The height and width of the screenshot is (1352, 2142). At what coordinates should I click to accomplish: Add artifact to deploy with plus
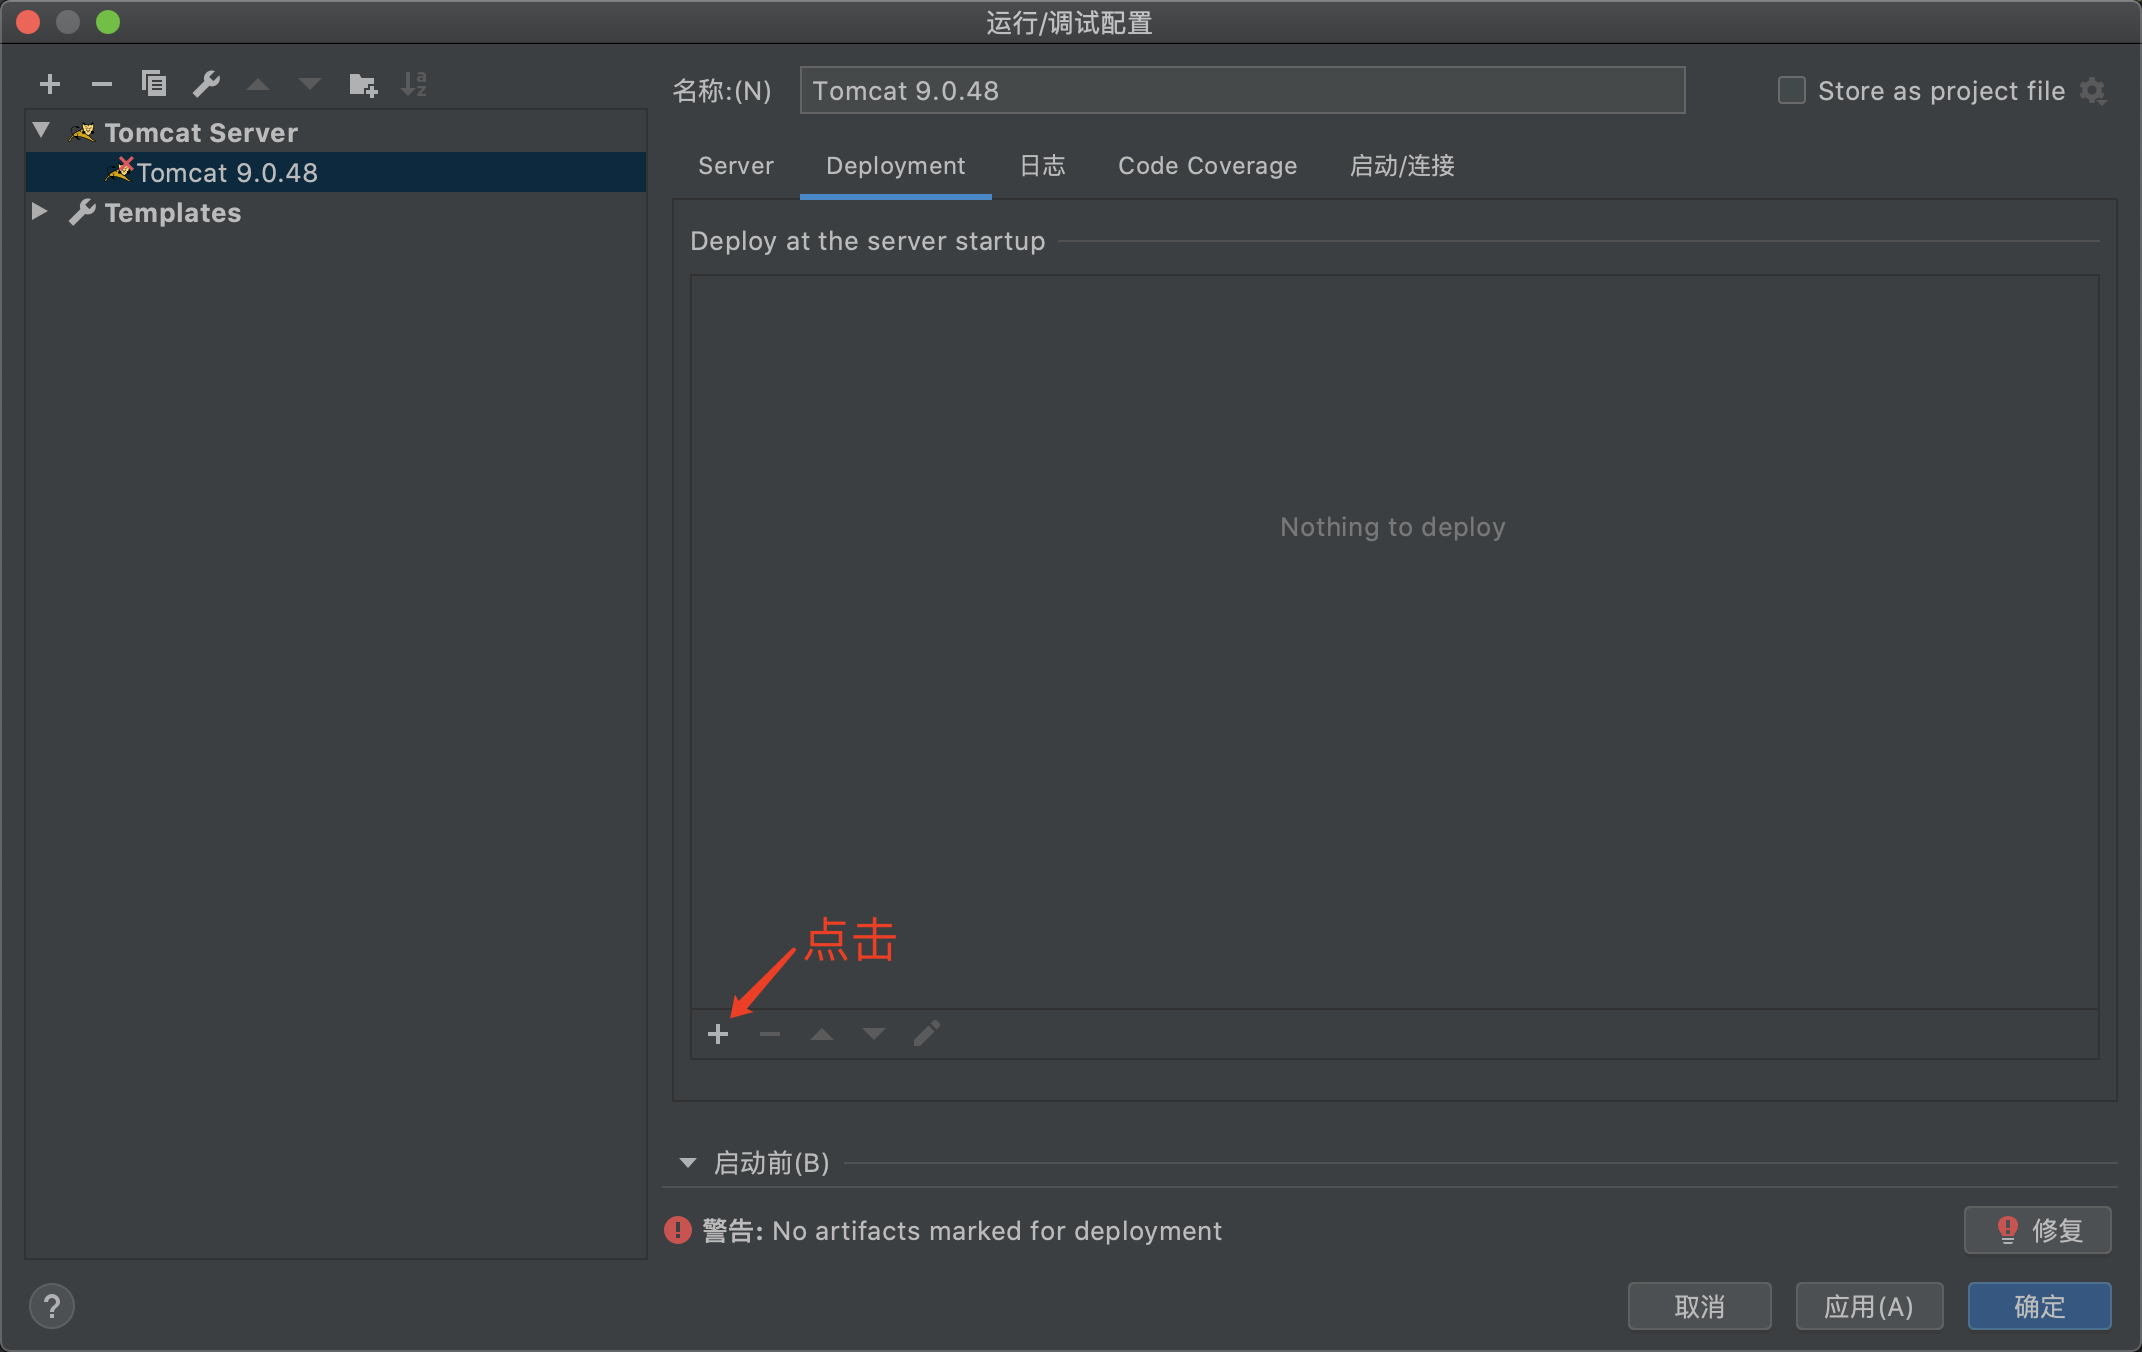click(x=718, y=1034)
